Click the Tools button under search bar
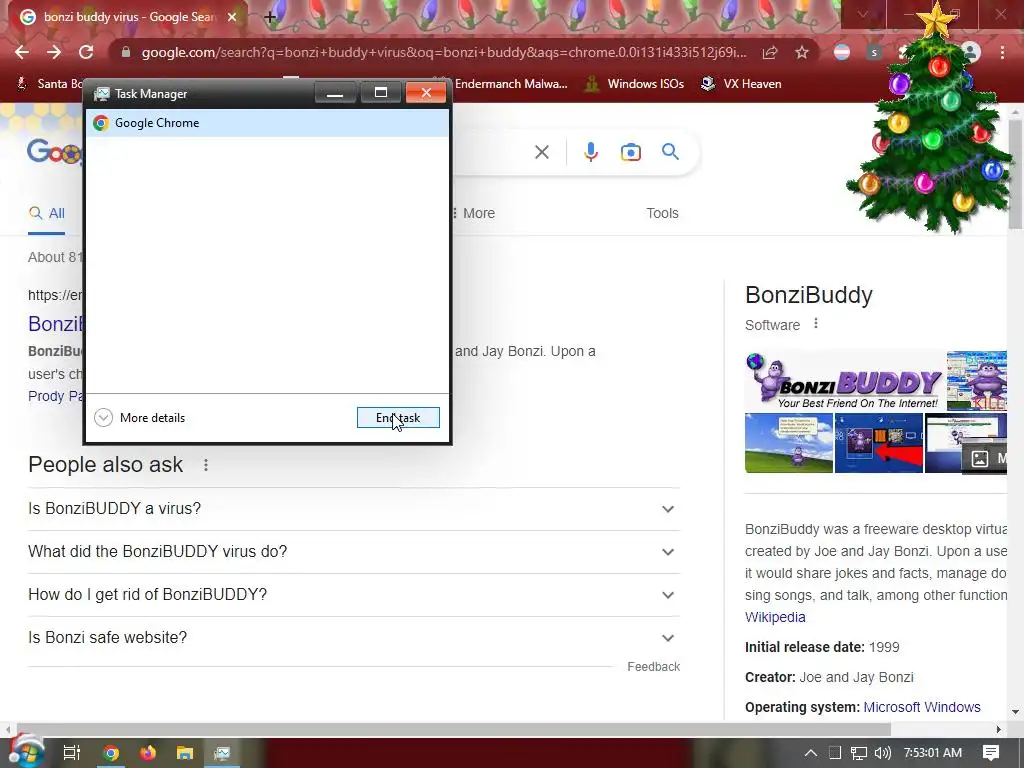 click(x=662, y=213)
